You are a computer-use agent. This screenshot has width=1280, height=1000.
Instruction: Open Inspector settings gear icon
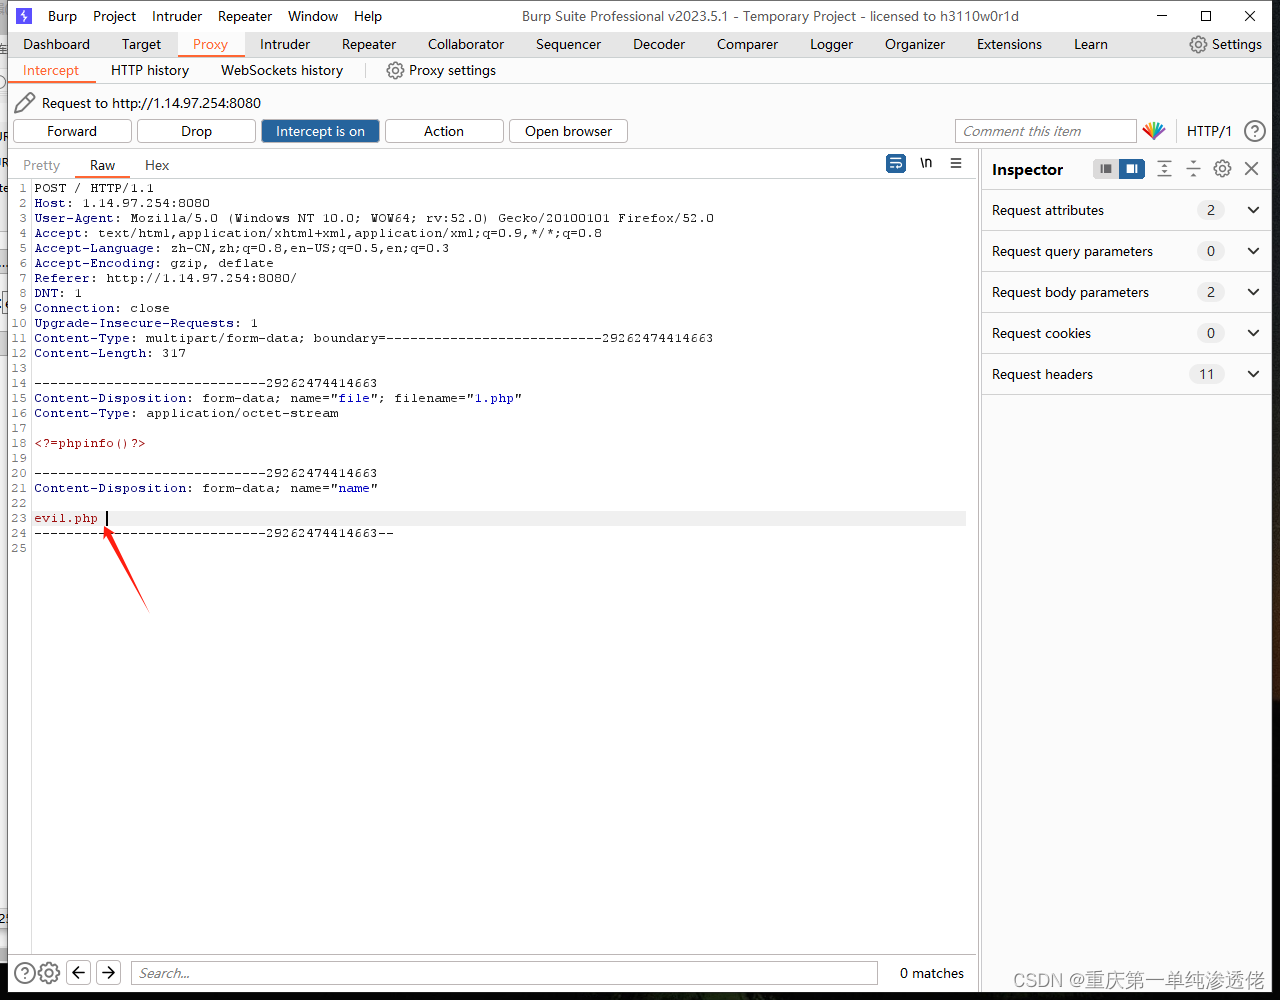[1222, 169]
